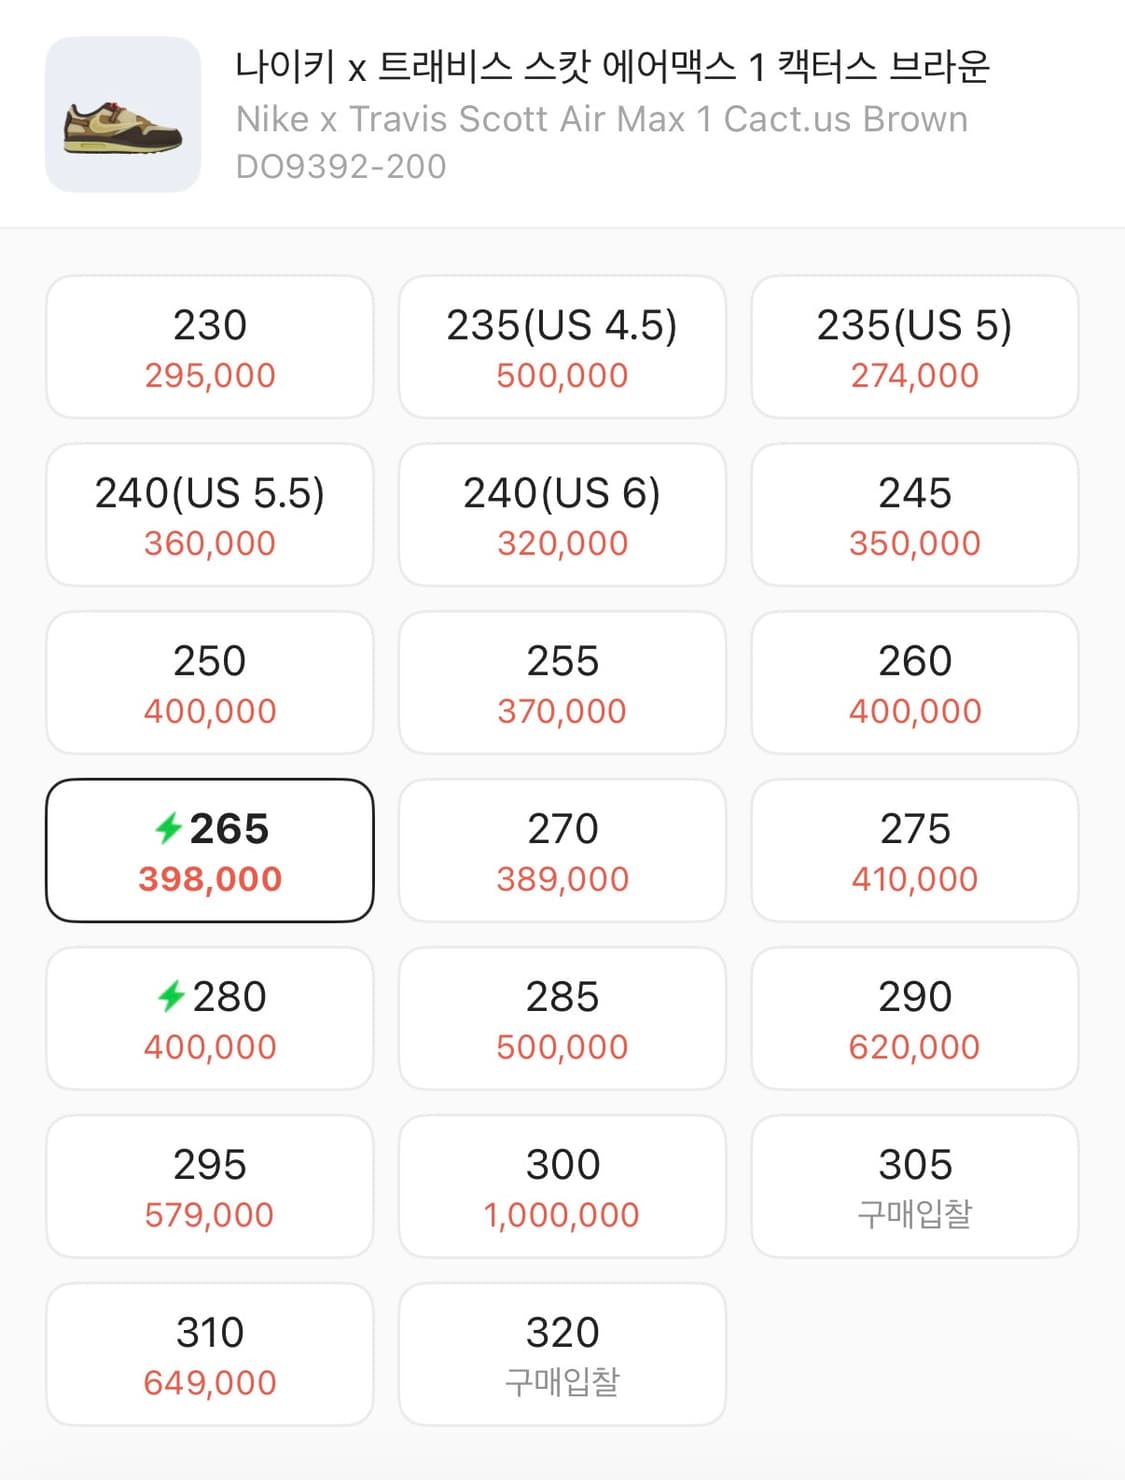This screenshot has width=1125, height=1480.
Task: Choose size 235 (US 4.5) option
Action: click(562, 347)
